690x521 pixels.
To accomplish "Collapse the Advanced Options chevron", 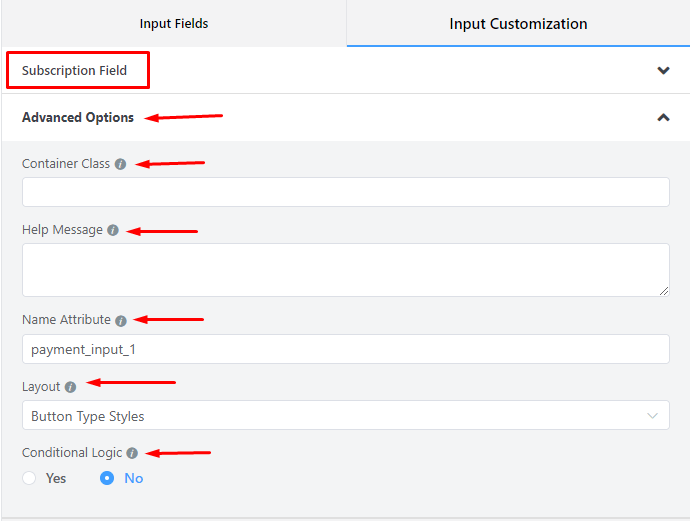I will (663, 117).
